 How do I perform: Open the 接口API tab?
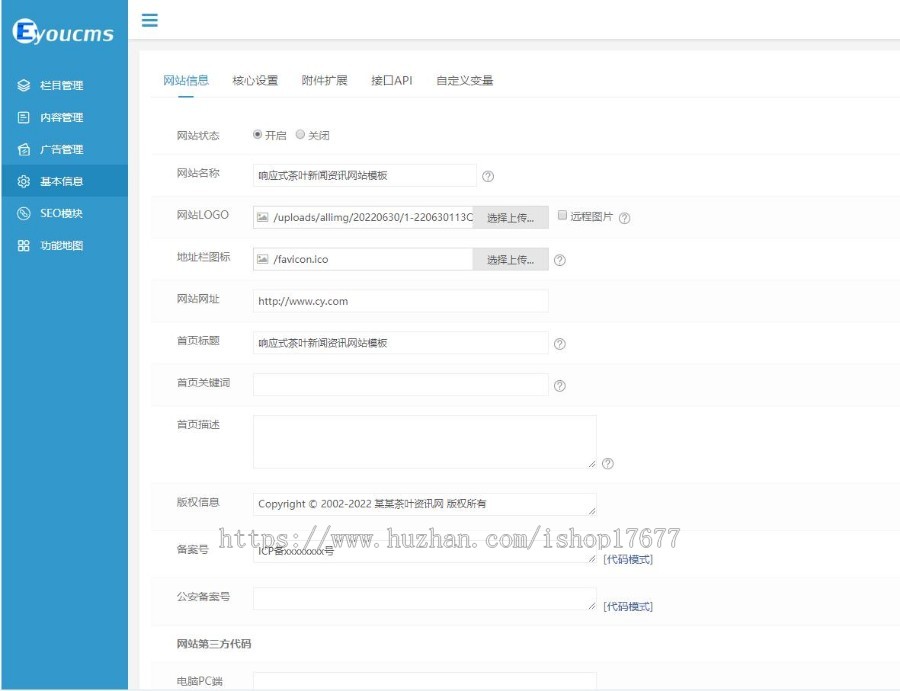391,80
